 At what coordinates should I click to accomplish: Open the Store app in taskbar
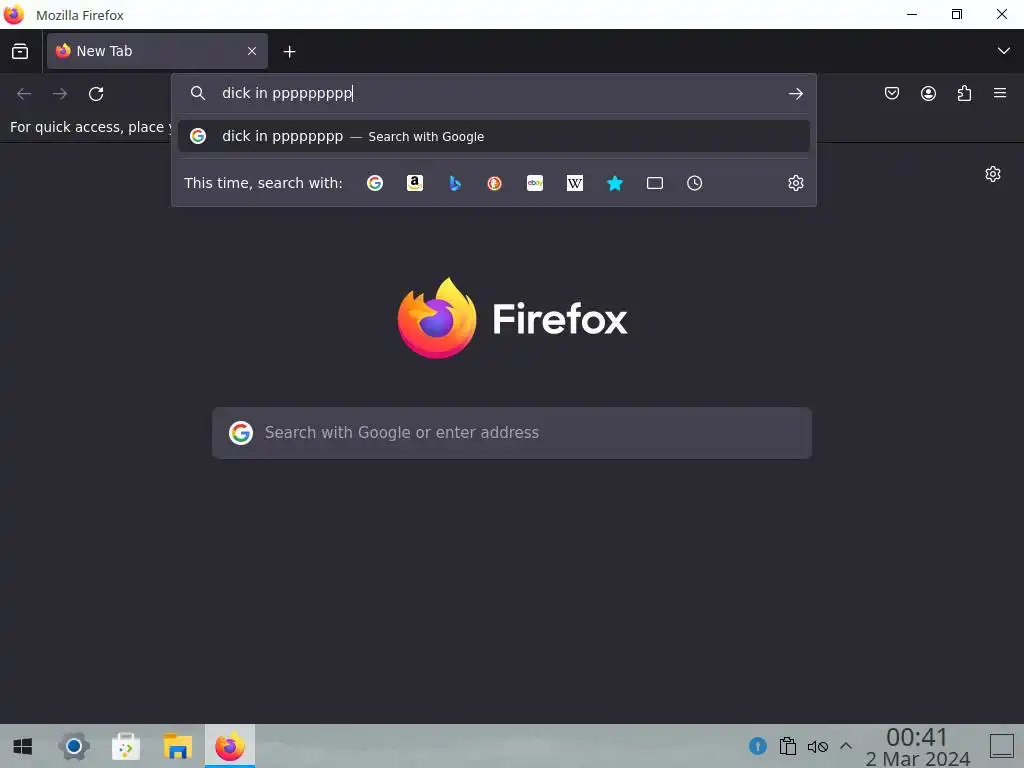(125, 746)
